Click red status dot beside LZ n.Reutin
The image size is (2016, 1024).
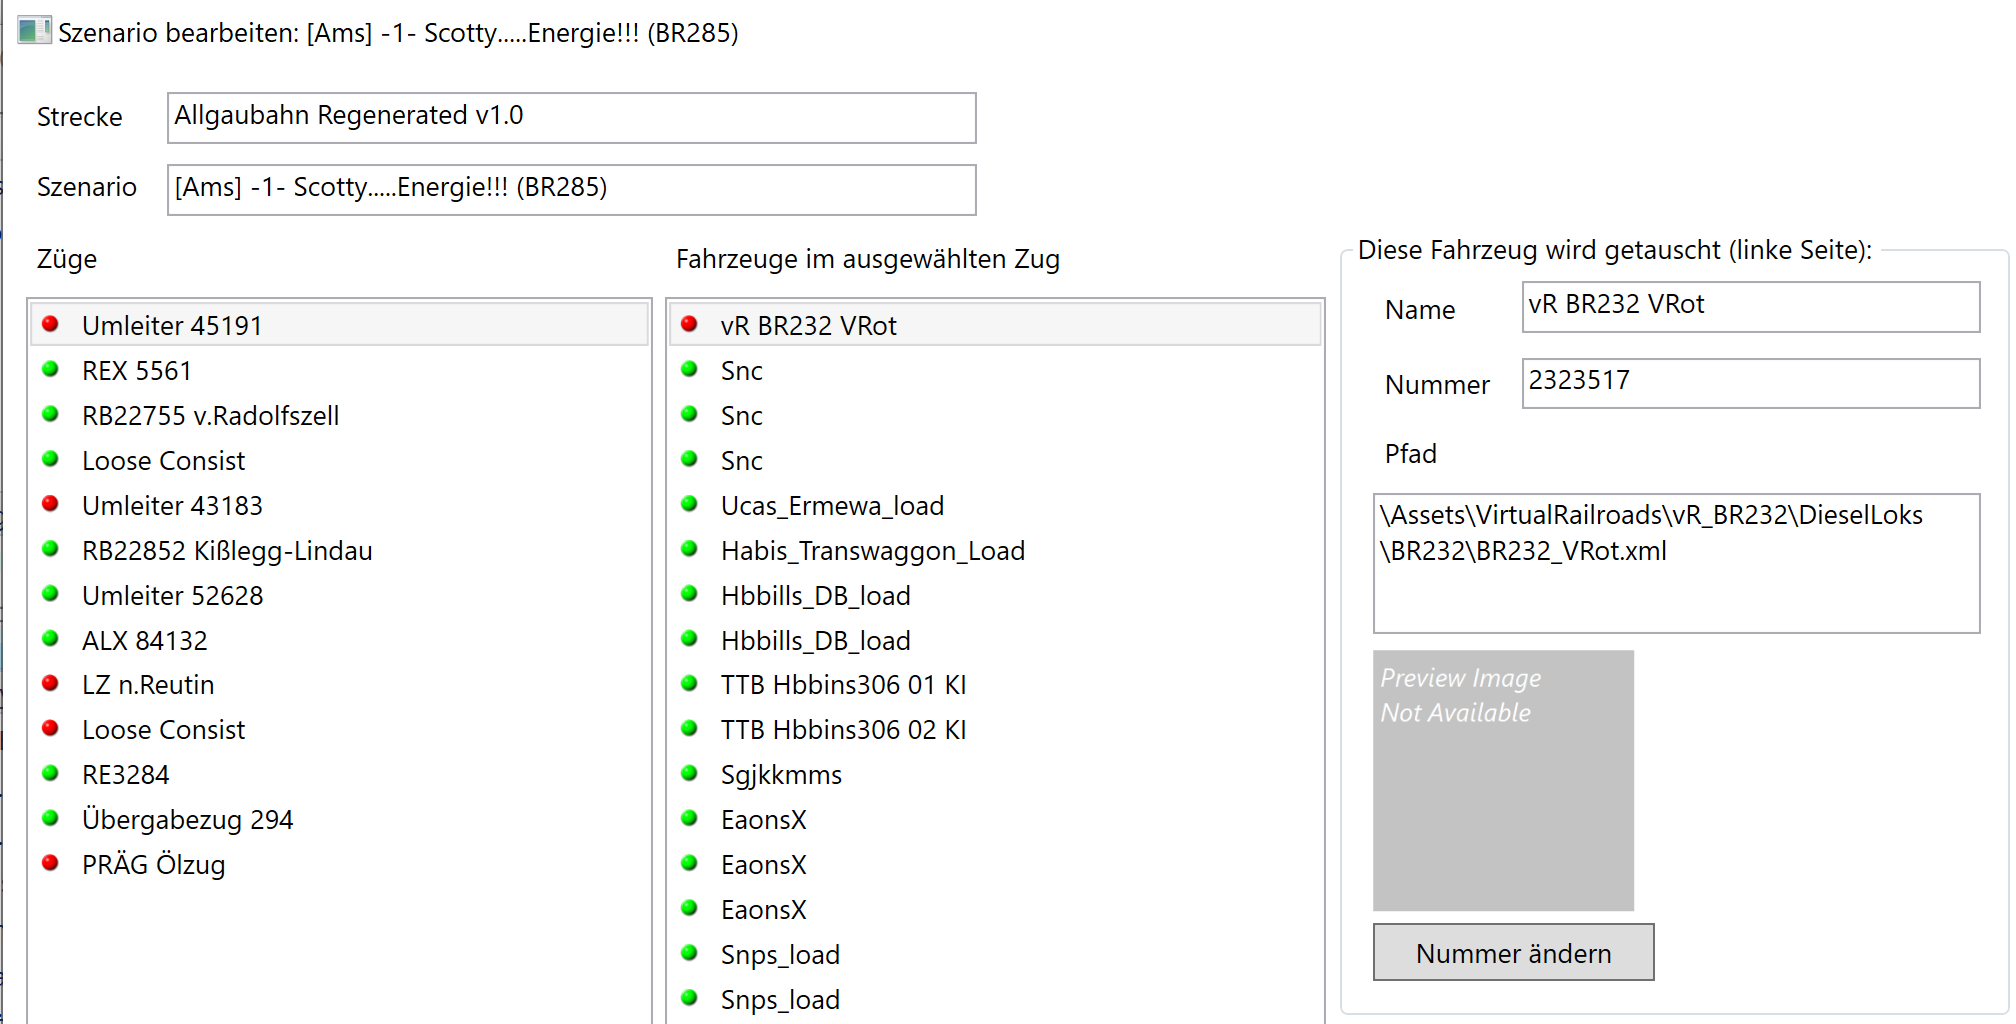click(50, 683)
